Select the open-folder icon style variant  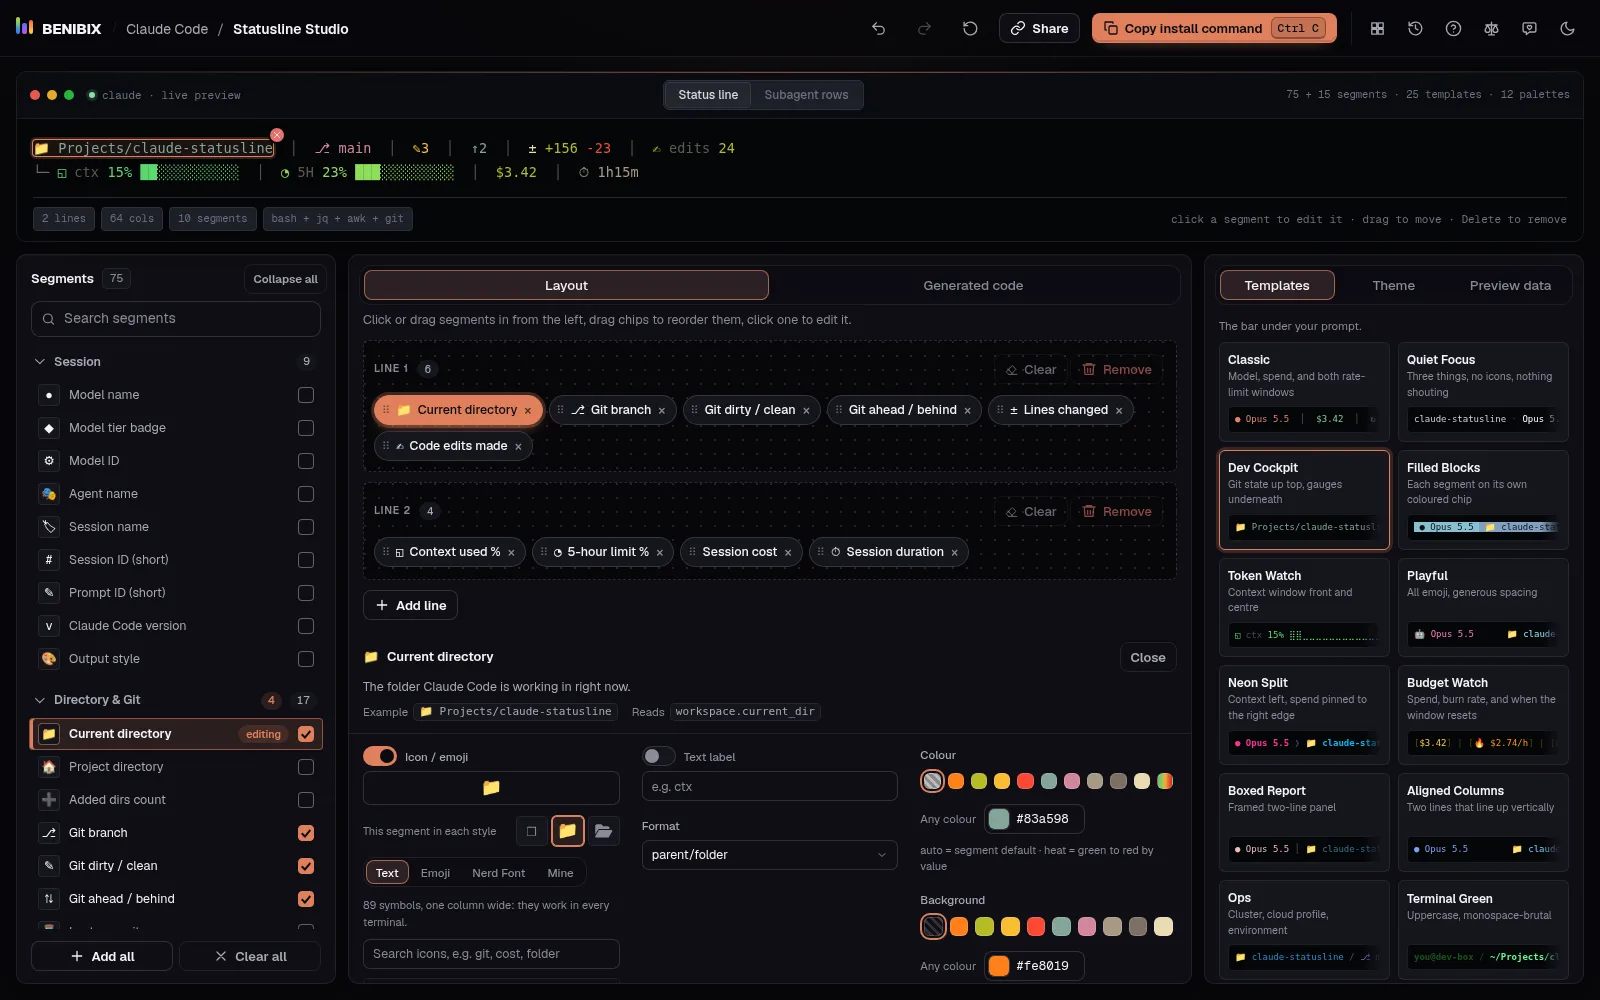click(x=603, y=831)
